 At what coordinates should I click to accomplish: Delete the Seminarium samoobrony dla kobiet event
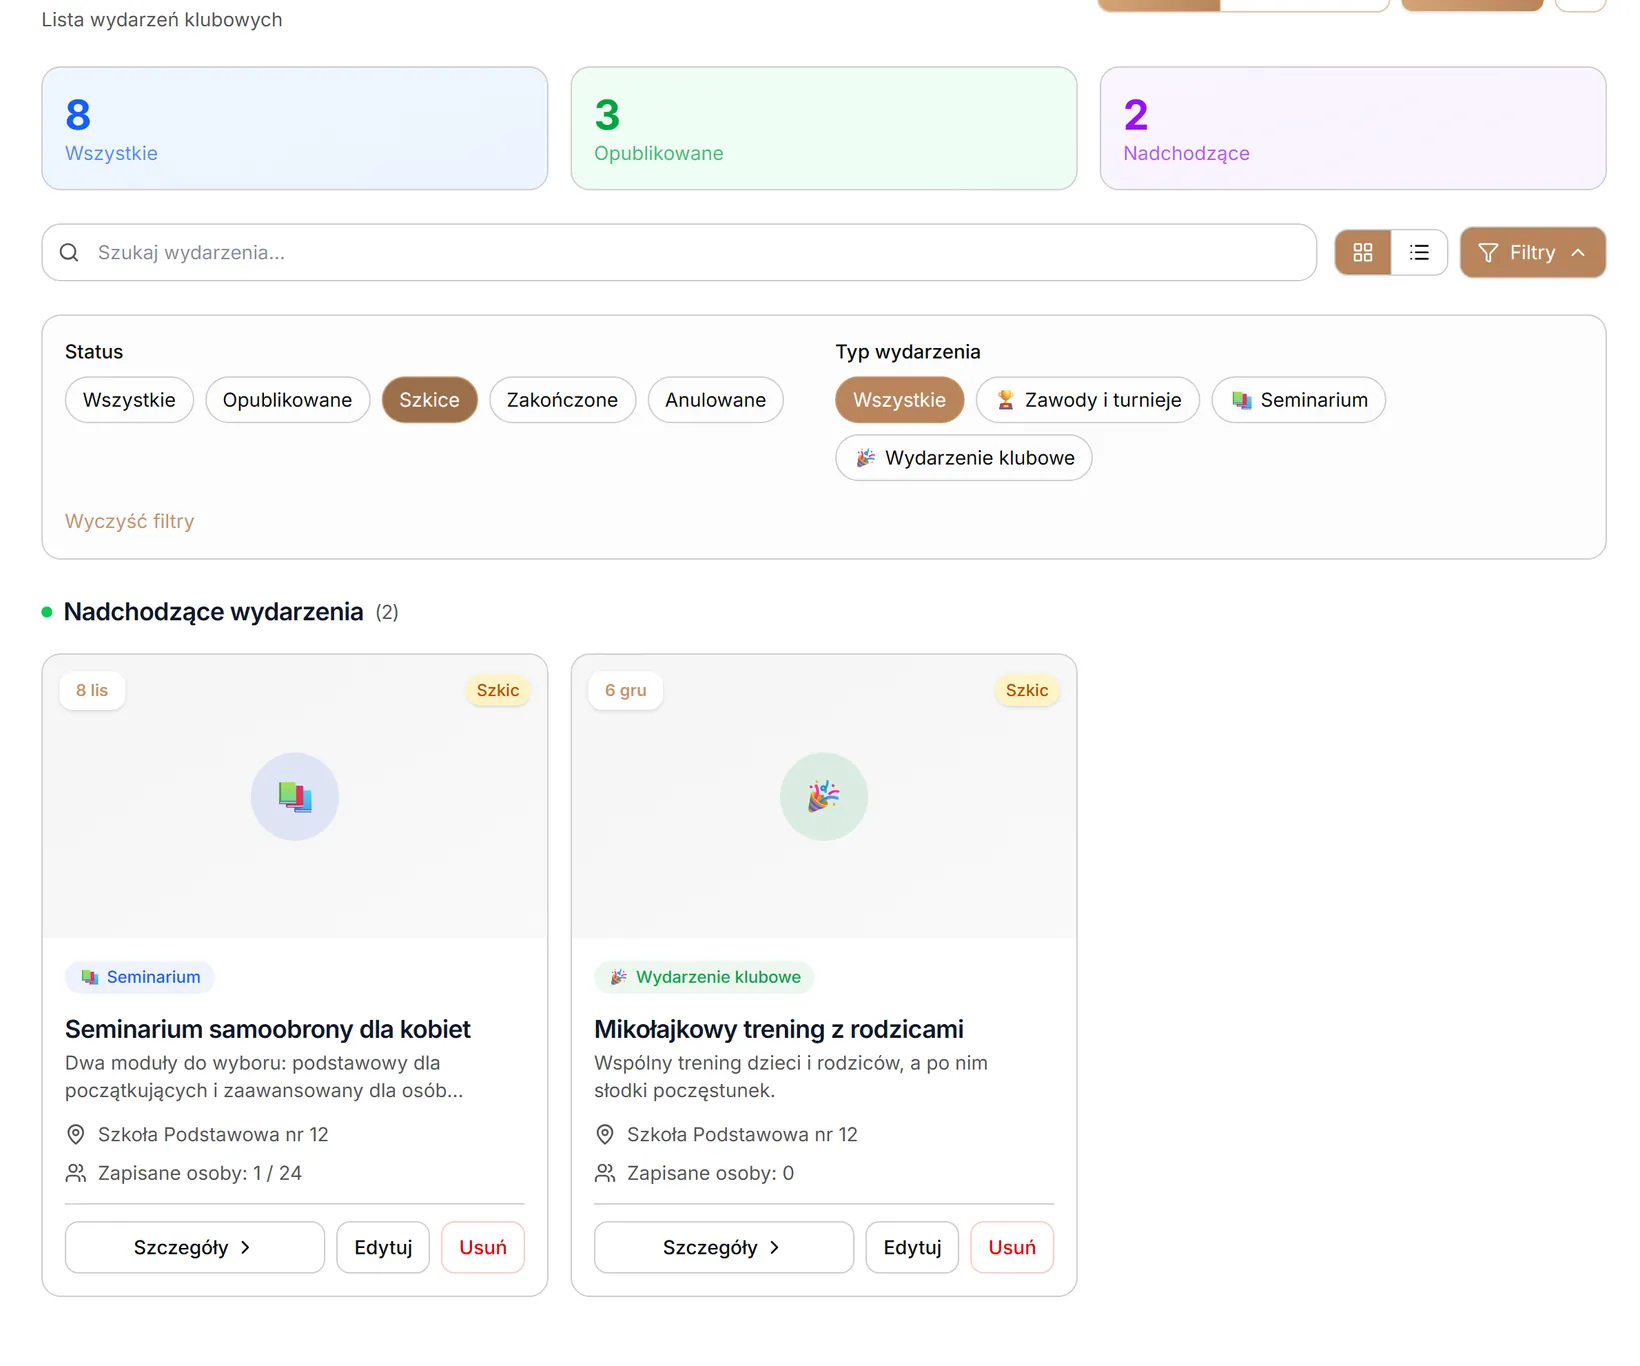click(x=483, y=1247)
